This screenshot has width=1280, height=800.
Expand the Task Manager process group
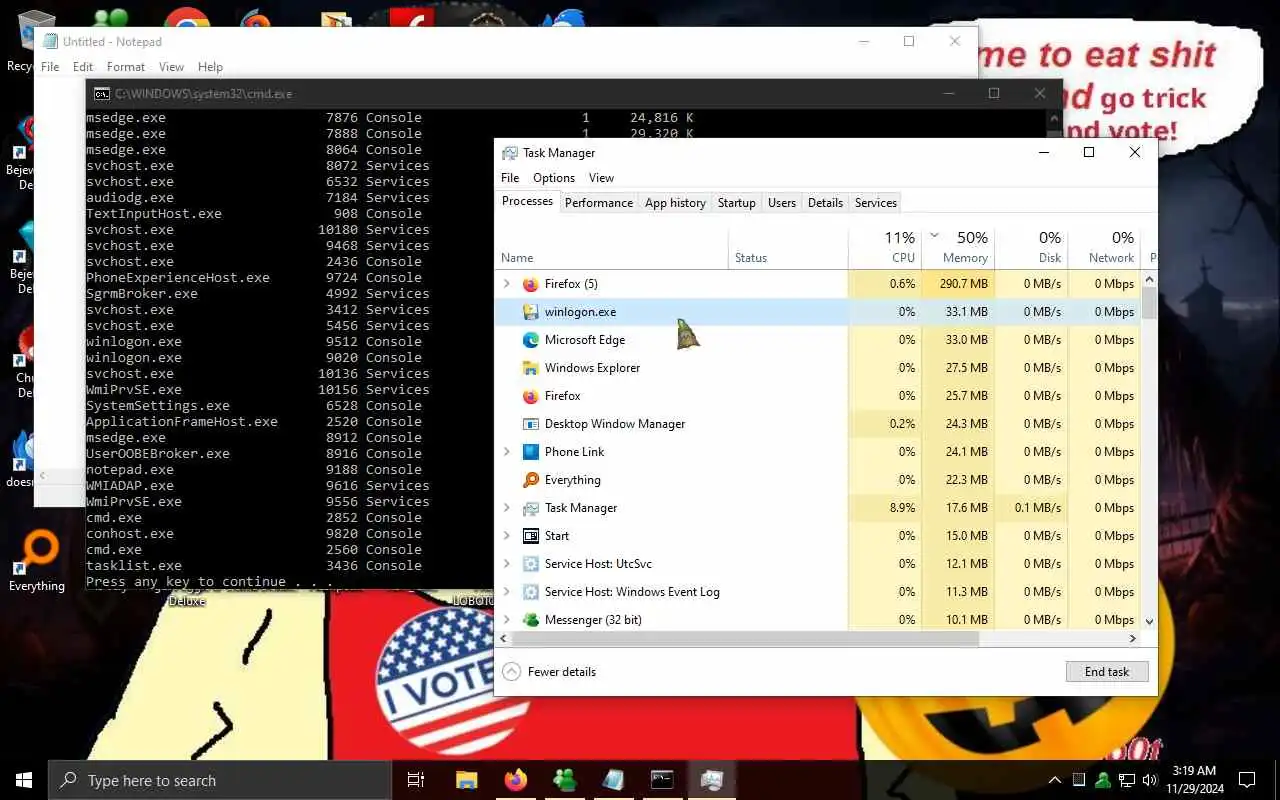tap(507, 508)
